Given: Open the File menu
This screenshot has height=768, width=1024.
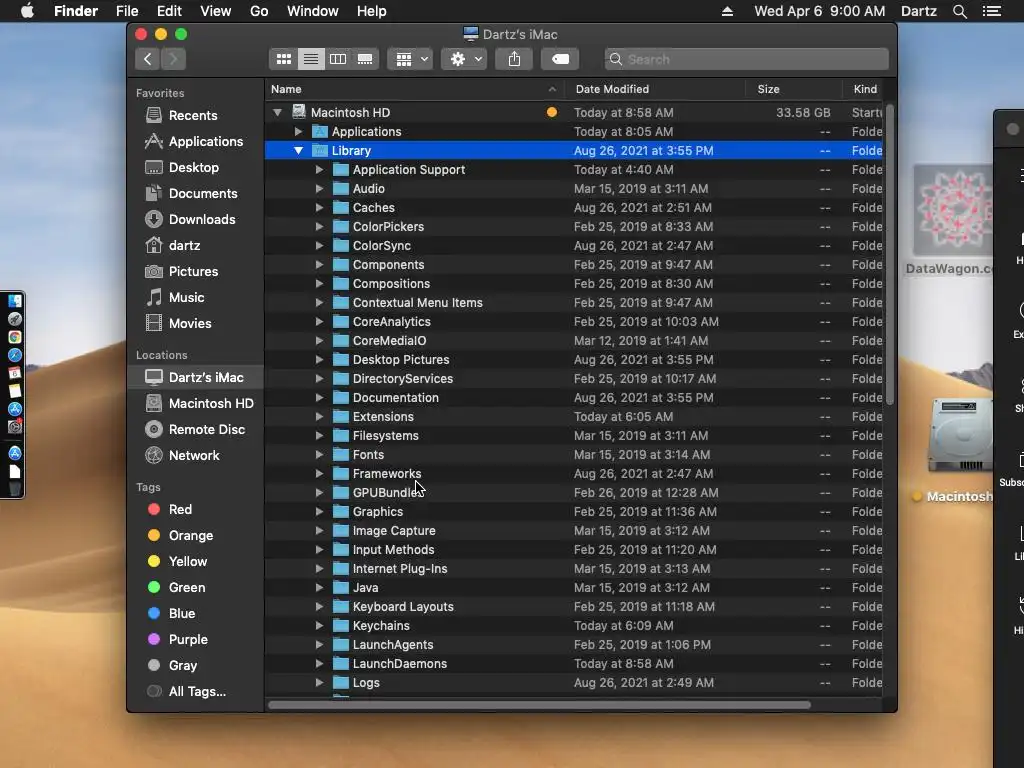Looking at the screenshot, I should coord(127,11).
